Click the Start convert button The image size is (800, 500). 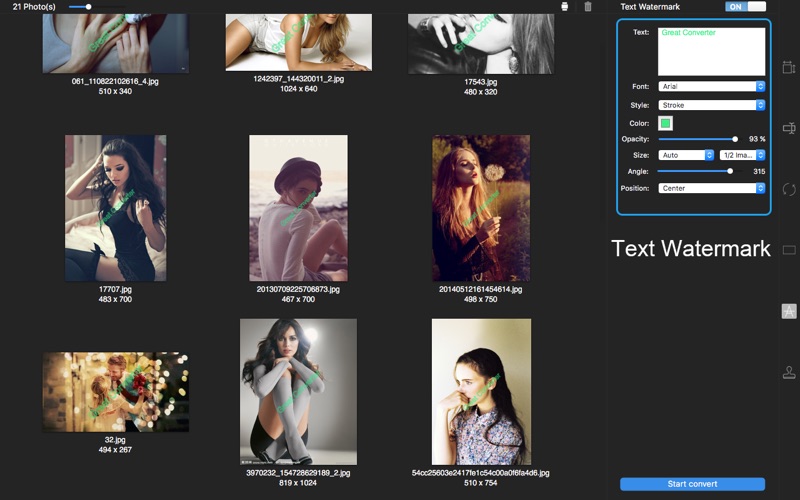(x=692, y=484)
